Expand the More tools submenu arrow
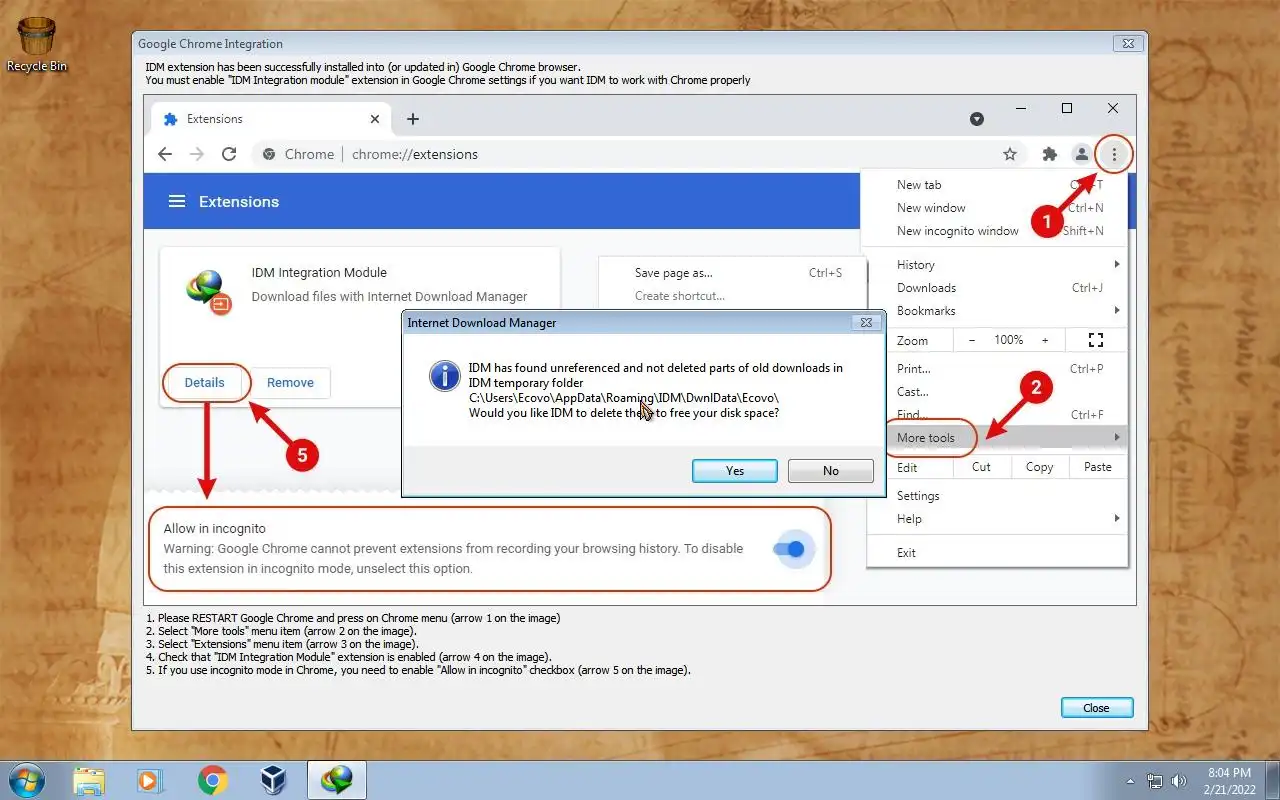This screenshot has height=800, width=1280. pyautogui.click(x=1117, y=438)
